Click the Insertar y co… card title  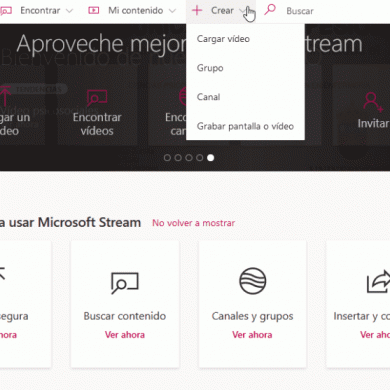(362, 316)
